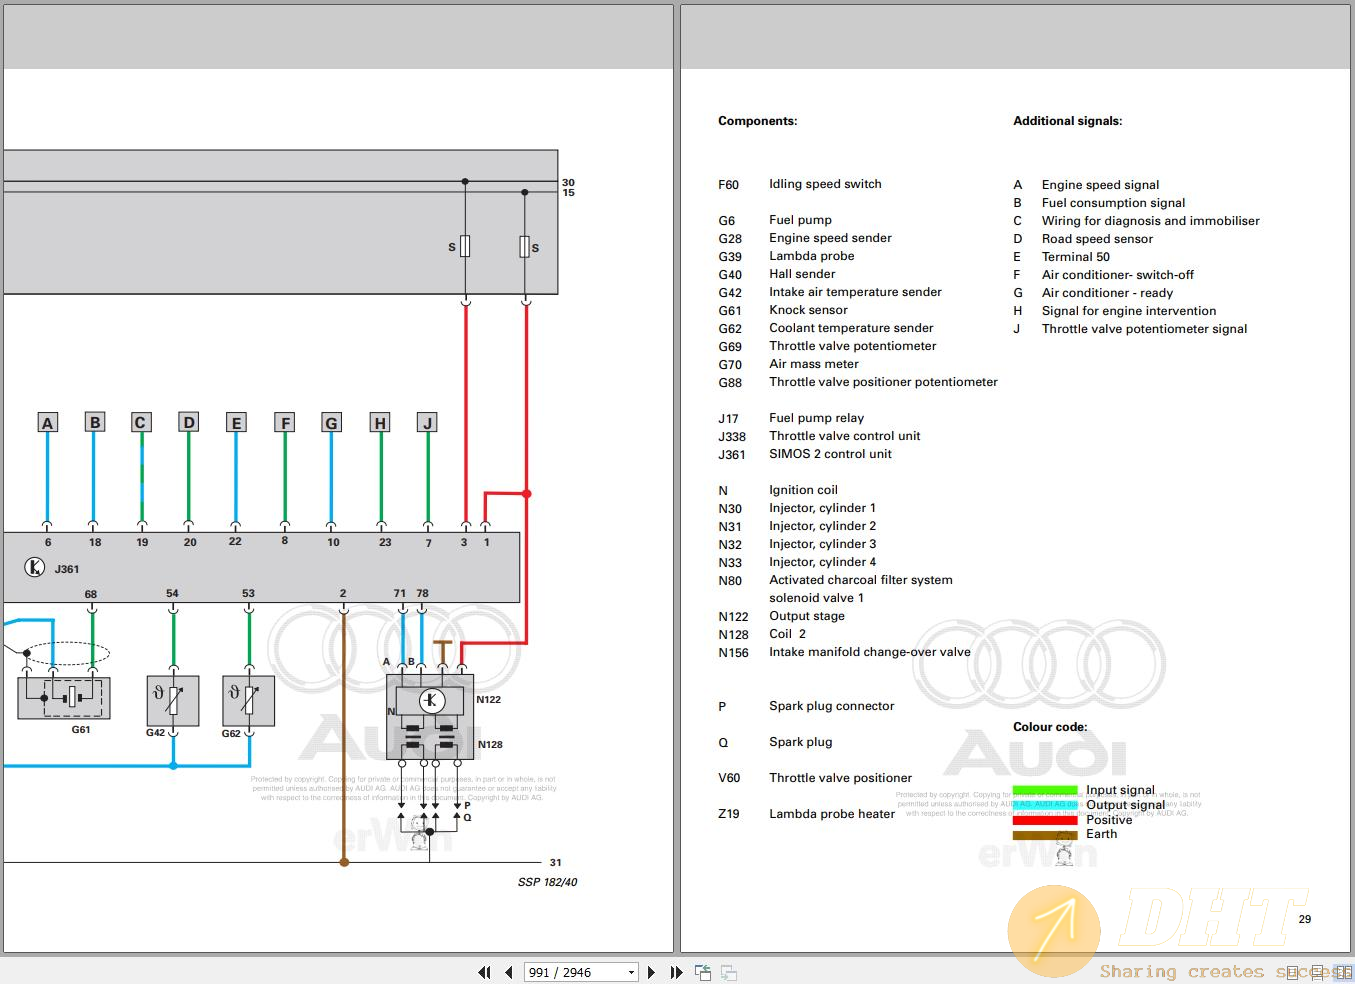Switch to single page view

pyautogui.click(x=1292, y=973)
